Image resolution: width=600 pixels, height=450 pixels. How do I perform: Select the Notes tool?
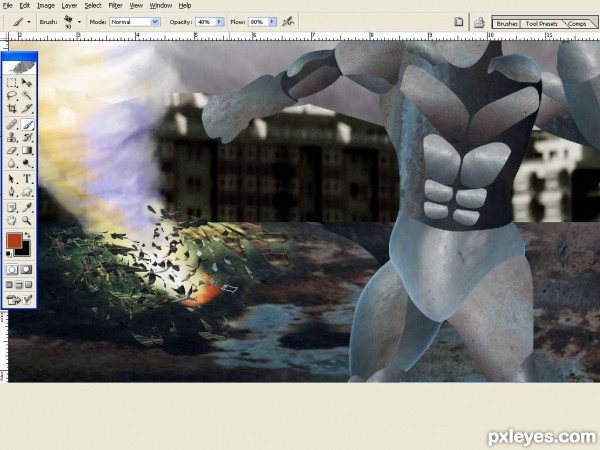click(12, 207)
